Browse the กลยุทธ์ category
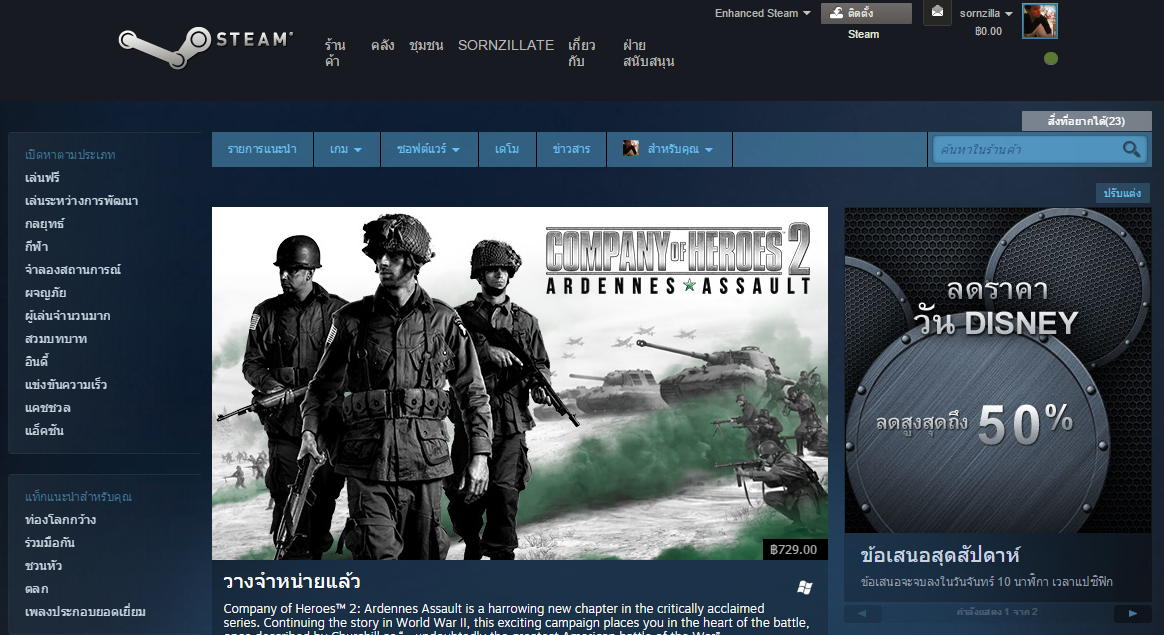The width and height of the screenshot is (1164, 635). click(45, 224)
